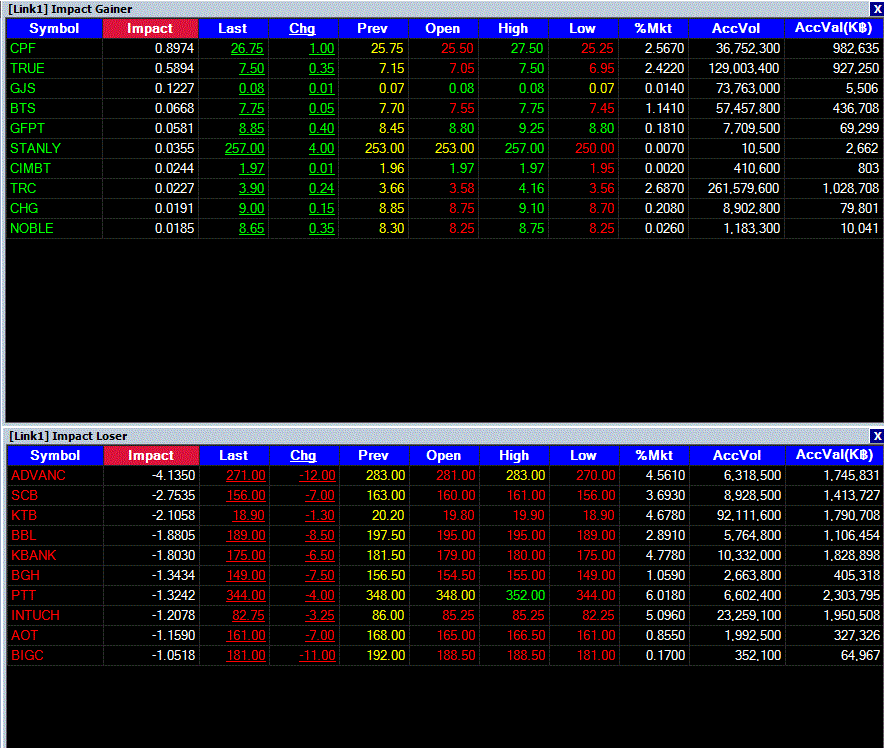Select the SCB symbol

click(x=24, y=496)
